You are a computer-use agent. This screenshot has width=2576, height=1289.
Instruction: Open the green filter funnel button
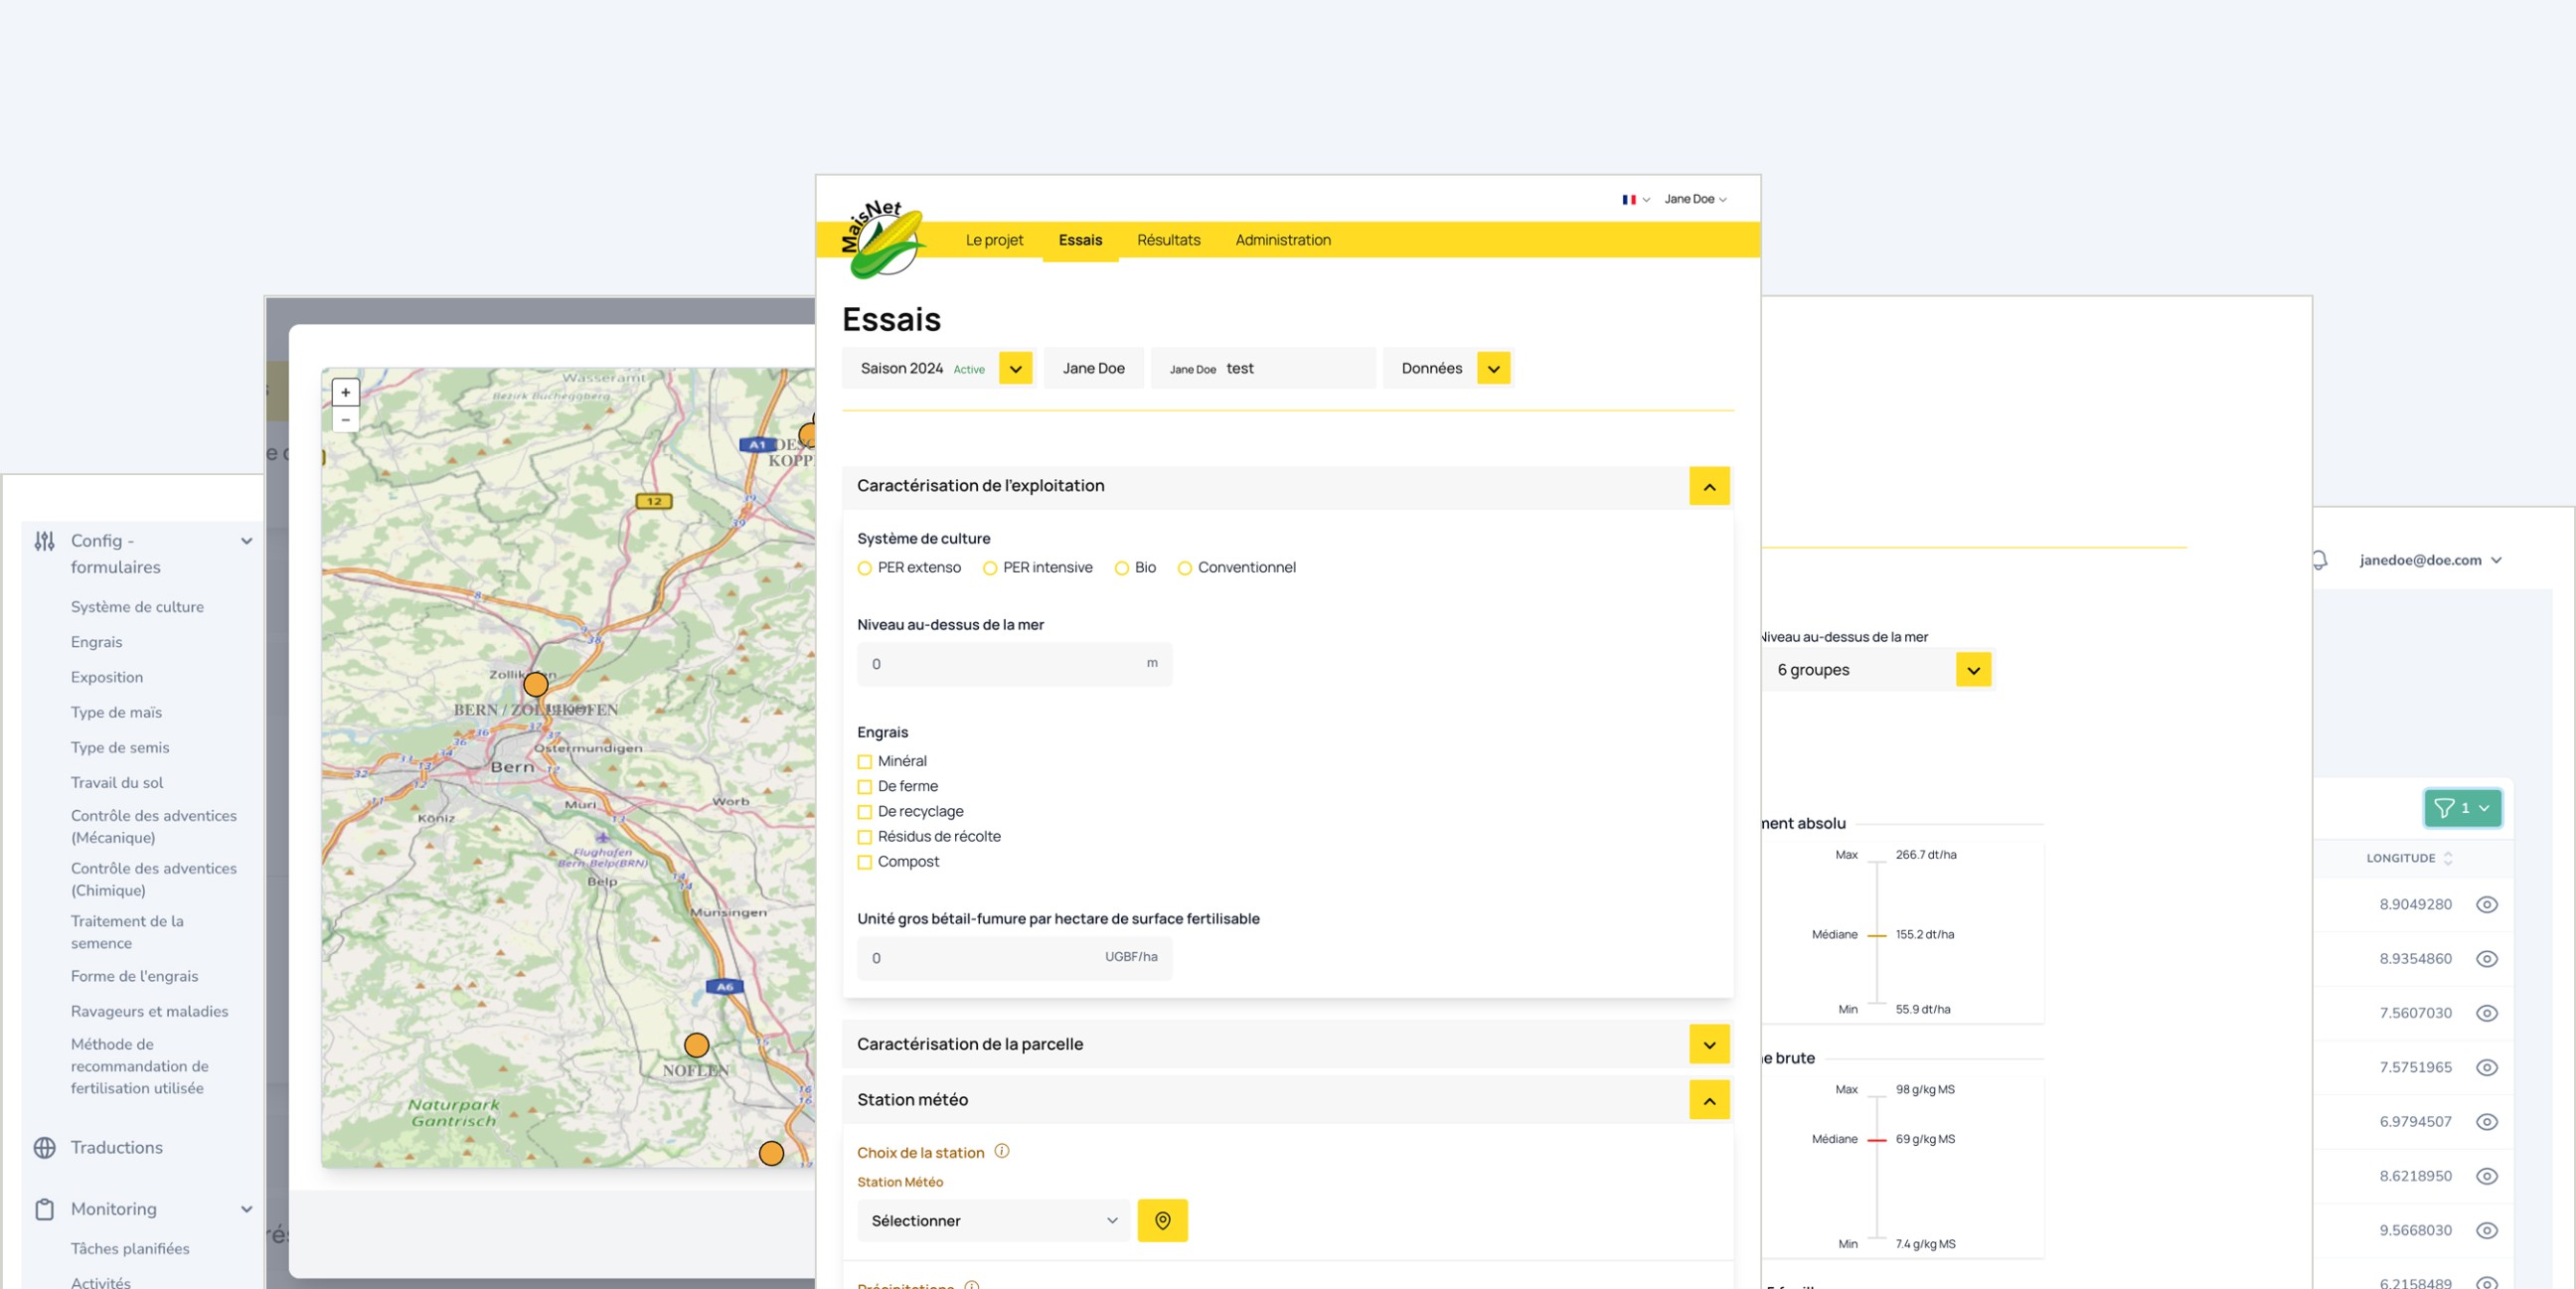[2461, 807]
